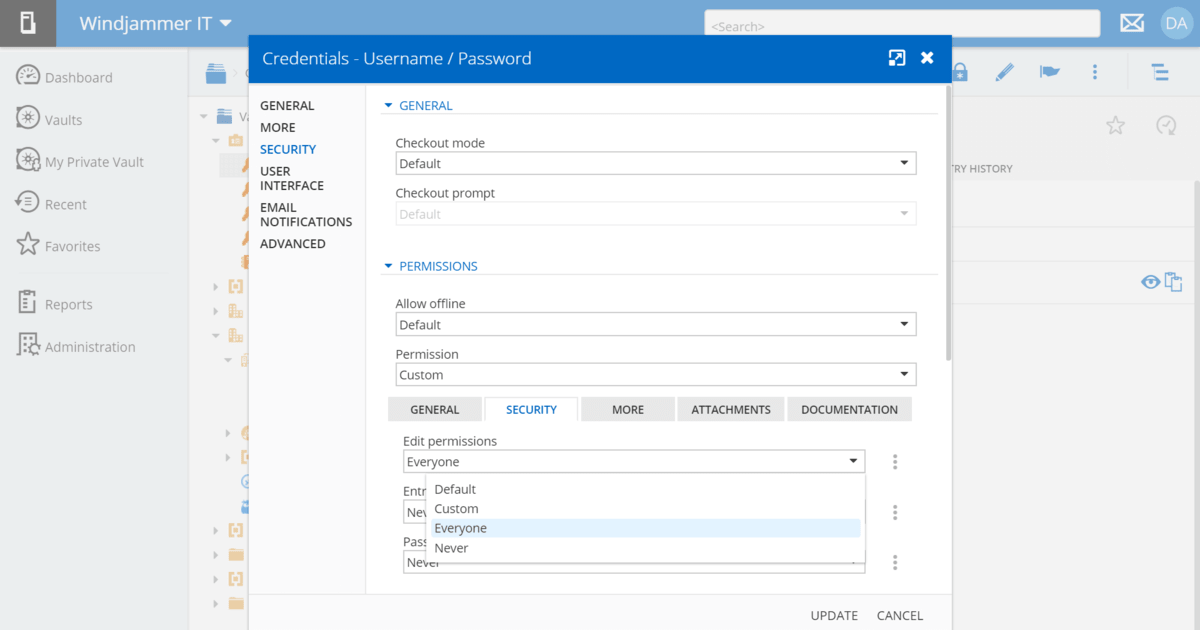Go to My Private Vault
The image size is (1200, 630).
(x=80, y=161)
